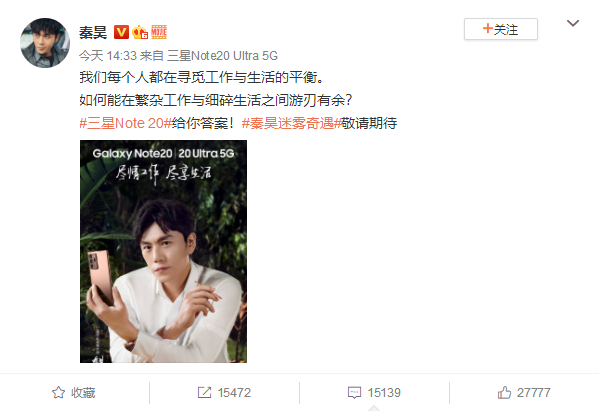Open the 秦昊 username profile link
Image resolution: width=599 pixels, height=411 pixels.
coord(93,32)
